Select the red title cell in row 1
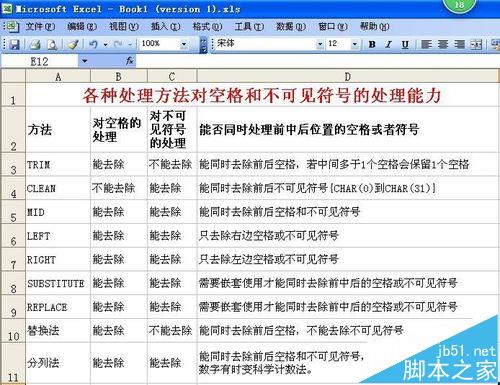This screenshot has height=385, width=500. coord(262,95)
